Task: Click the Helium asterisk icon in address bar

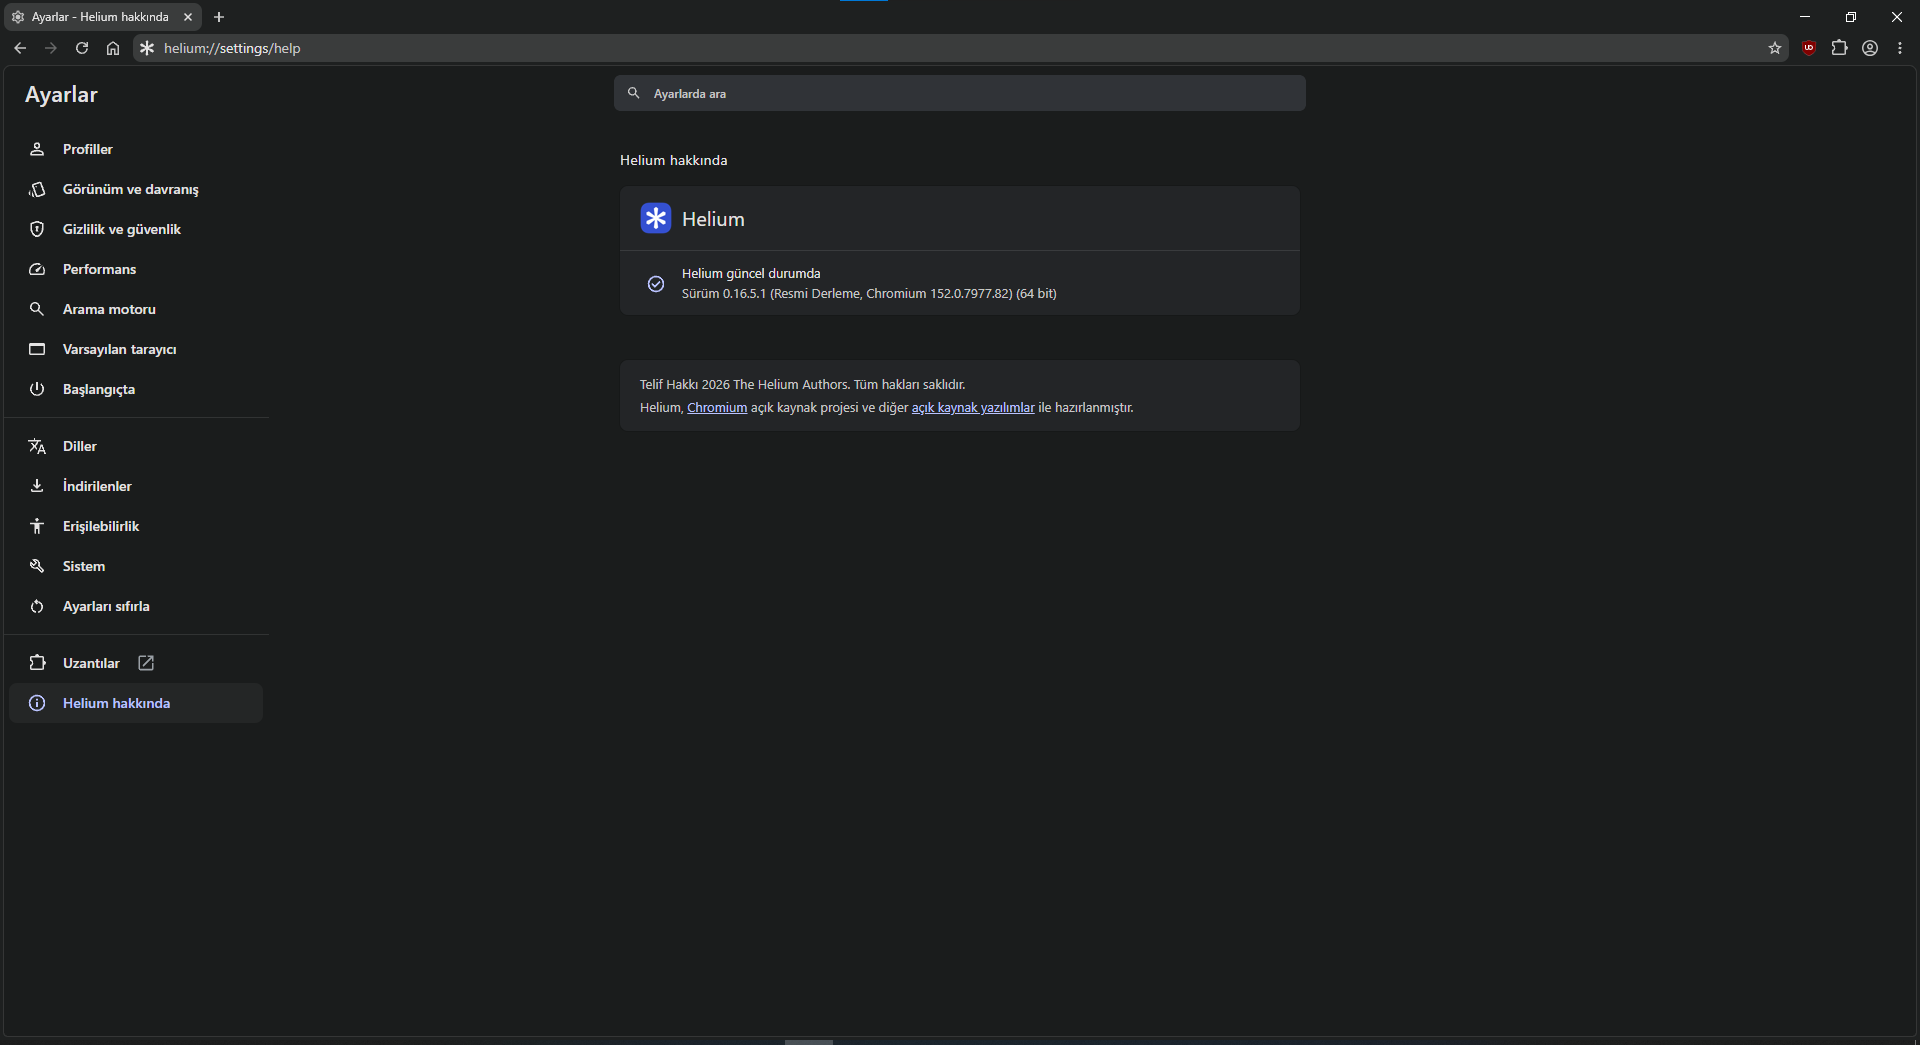Action: [x=147, y=48]
